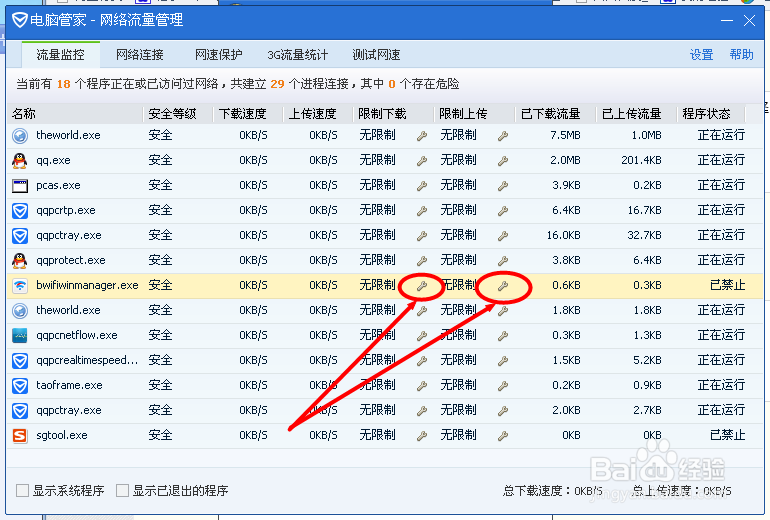Sort by 已上传流量 column header
The height and width of the screenshot is (520, 770).
pyautogui.click(x=636, y=114)
